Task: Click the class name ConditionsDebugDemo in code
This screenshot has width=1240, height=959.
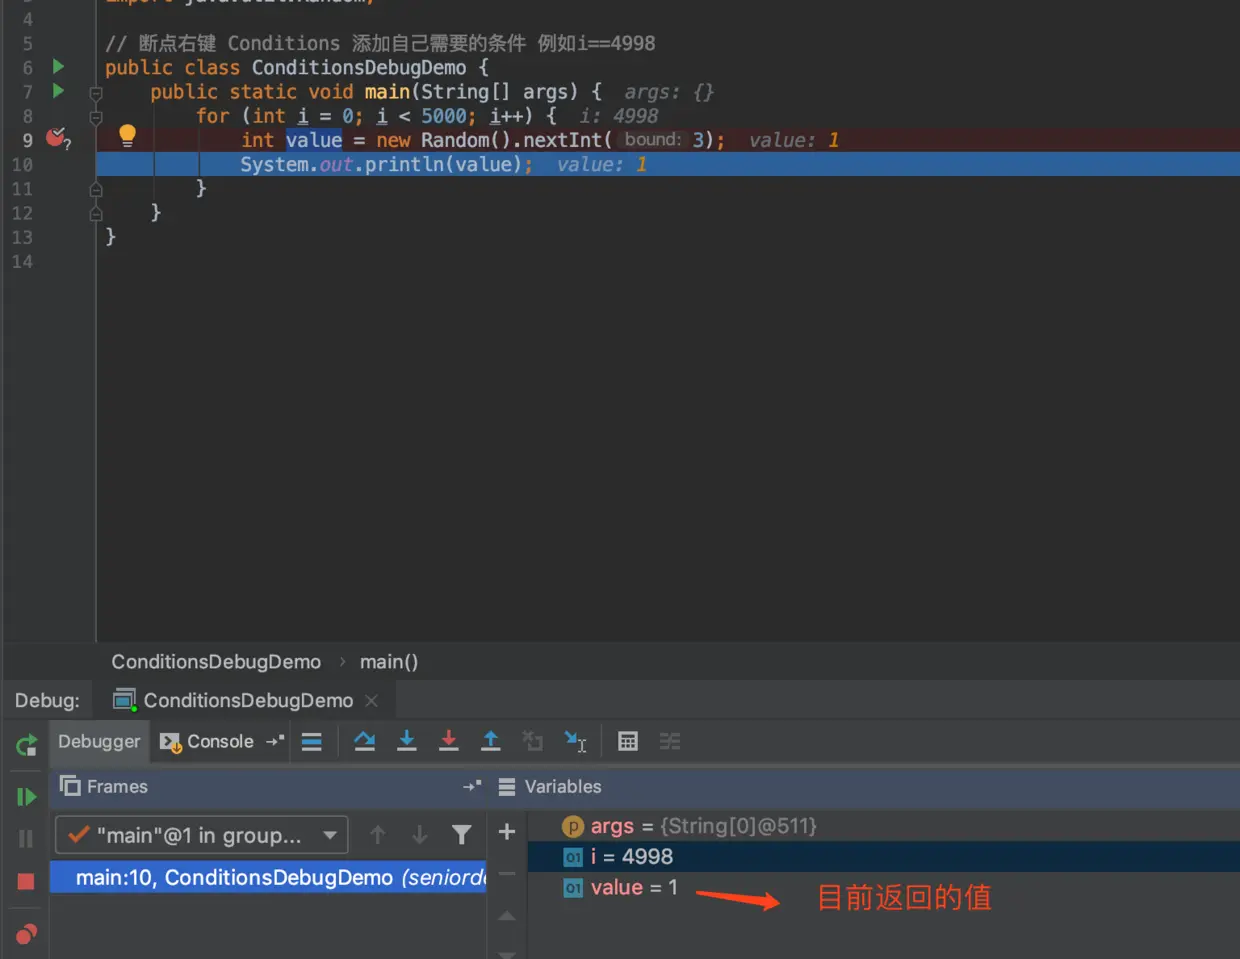Action: point(359,68)
